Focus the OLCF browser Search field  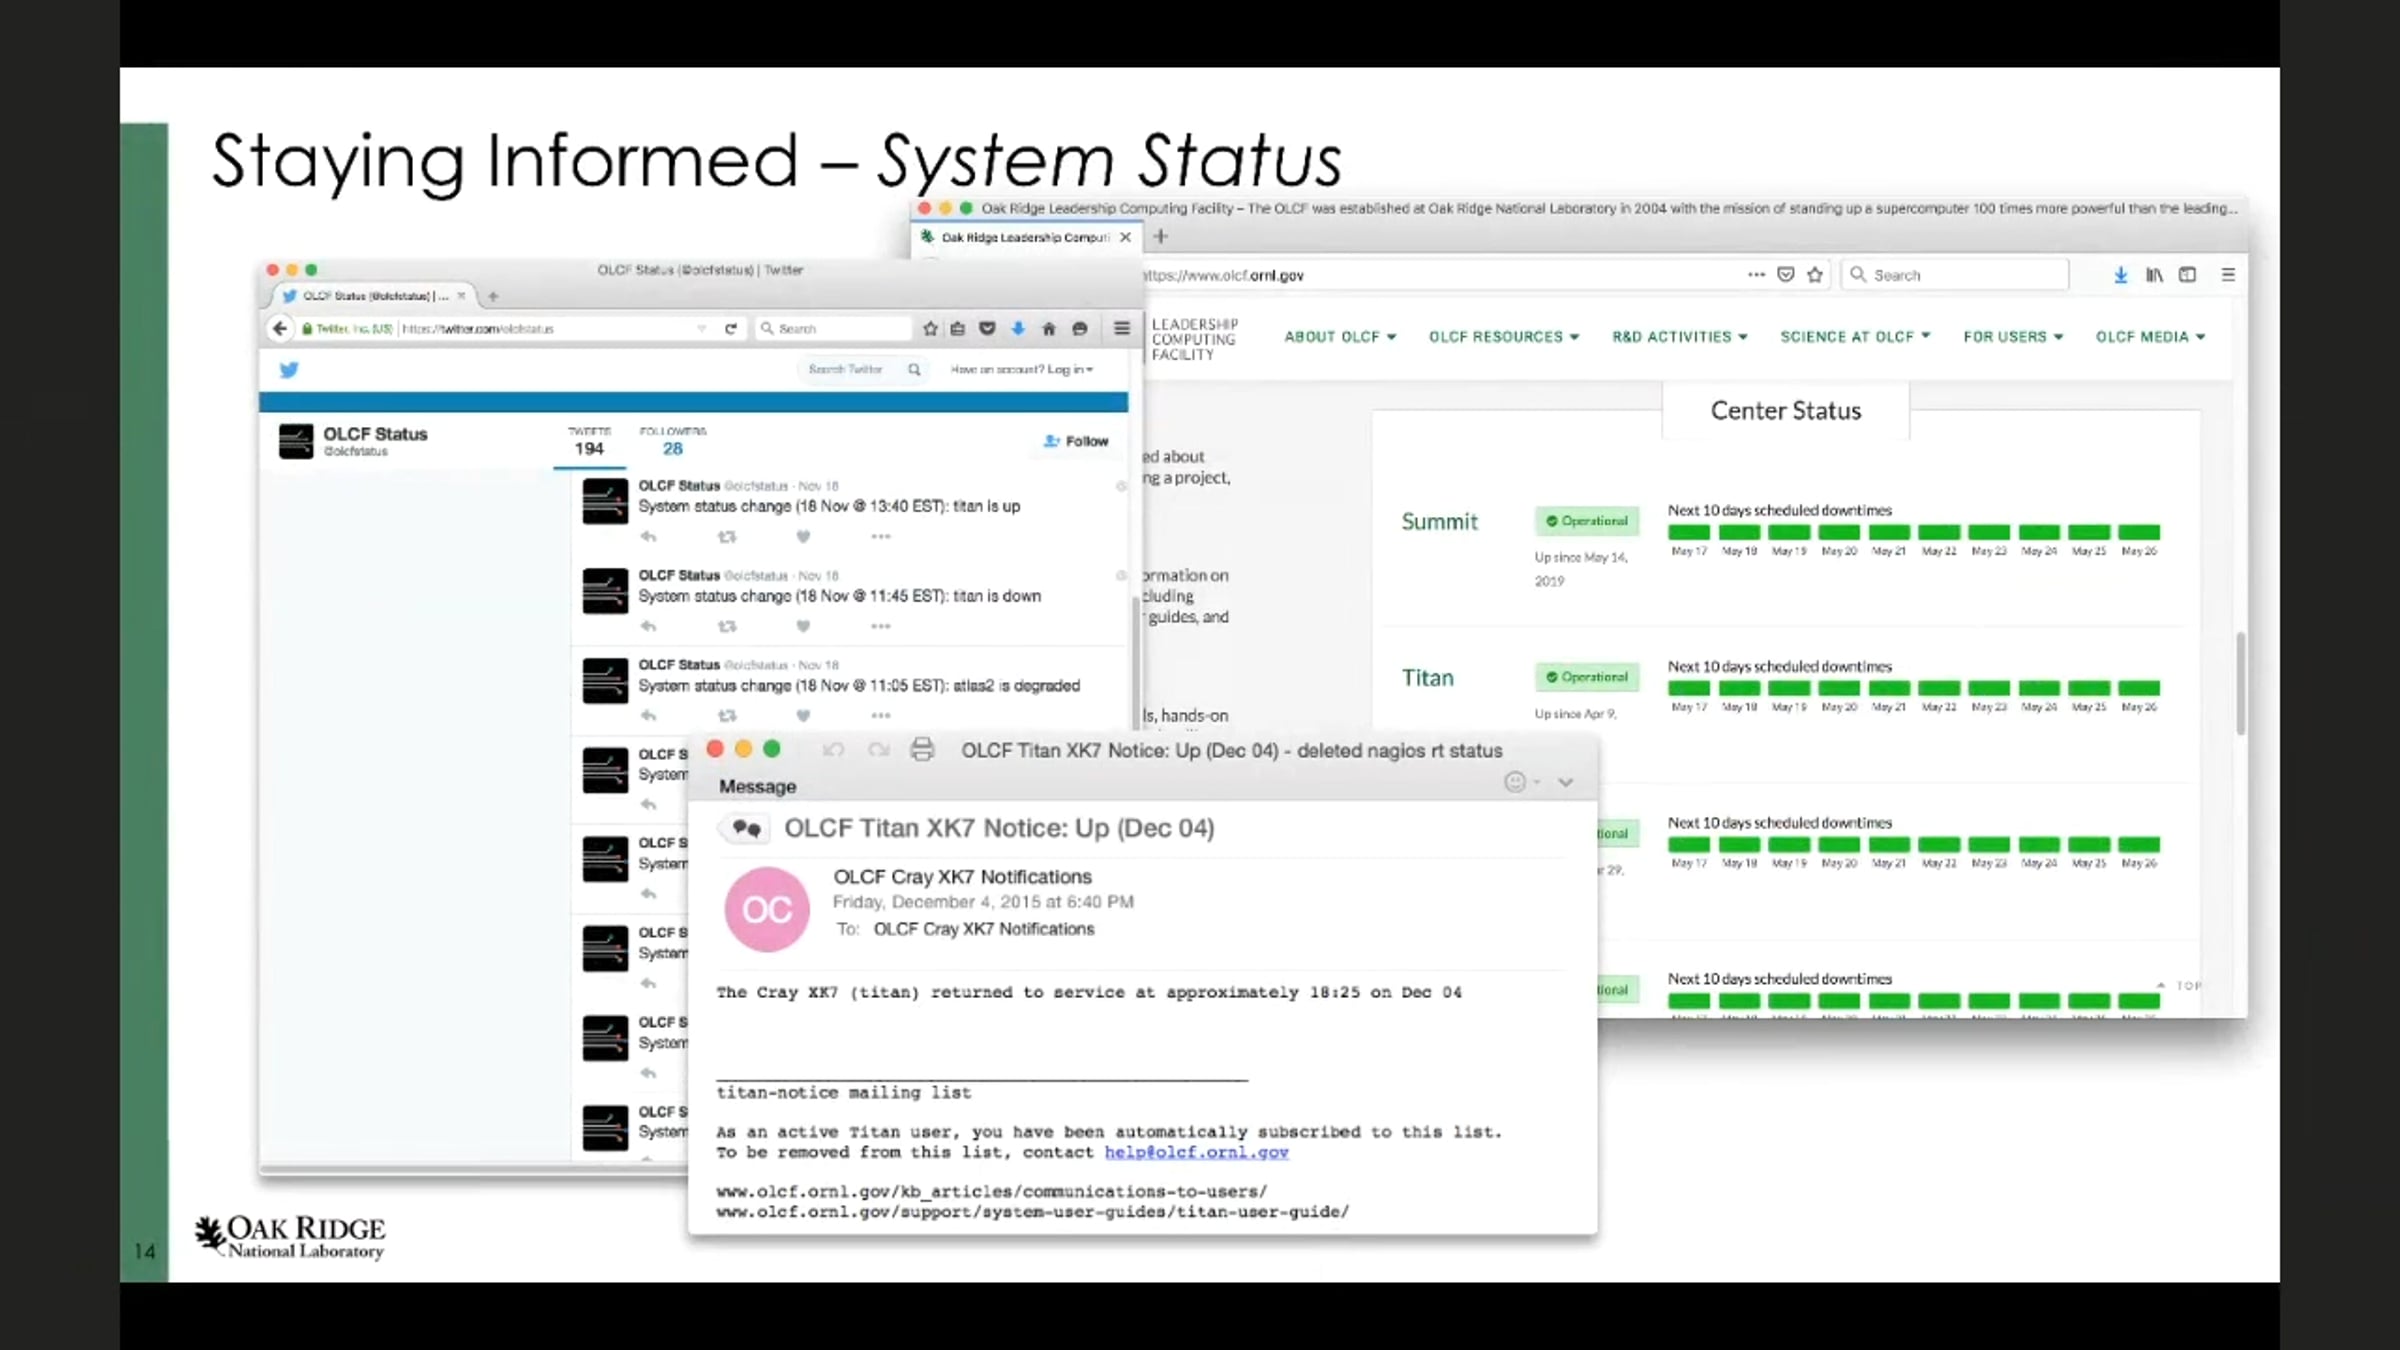[1955, 275]
